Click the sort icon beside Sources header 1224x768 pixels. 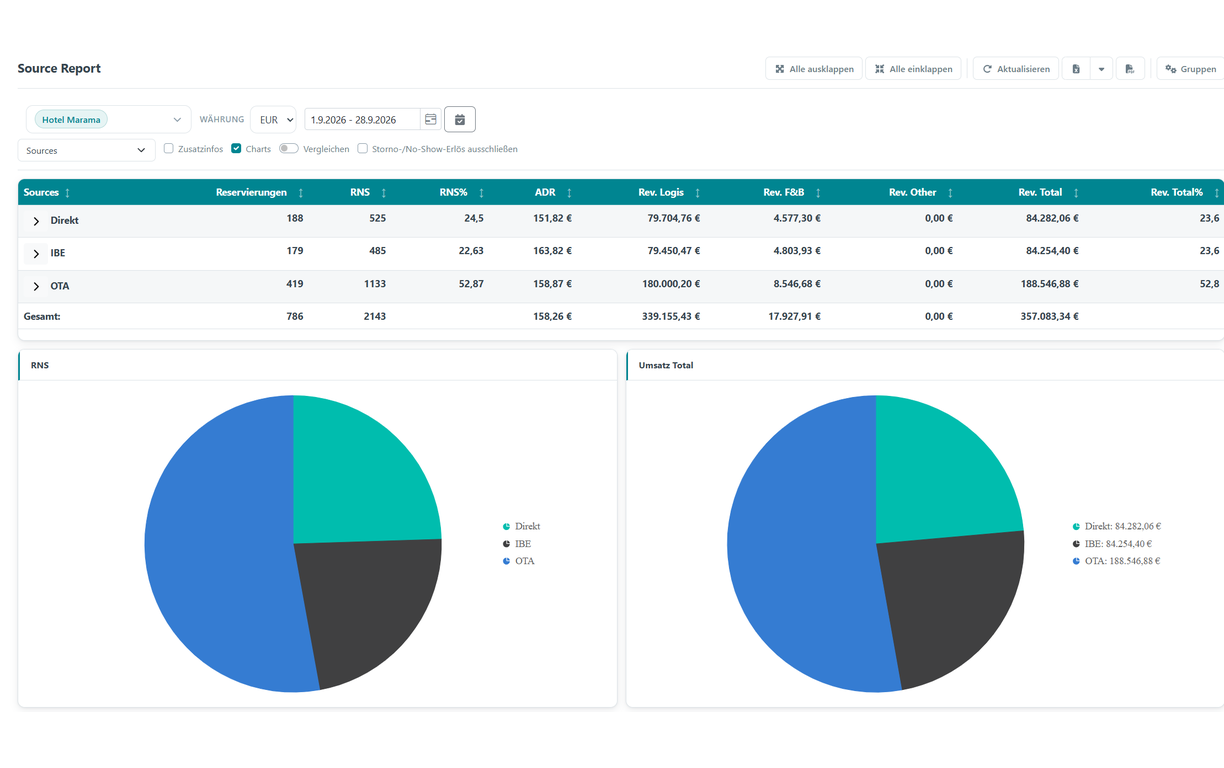pyautogui.click(x=68, y=193)
